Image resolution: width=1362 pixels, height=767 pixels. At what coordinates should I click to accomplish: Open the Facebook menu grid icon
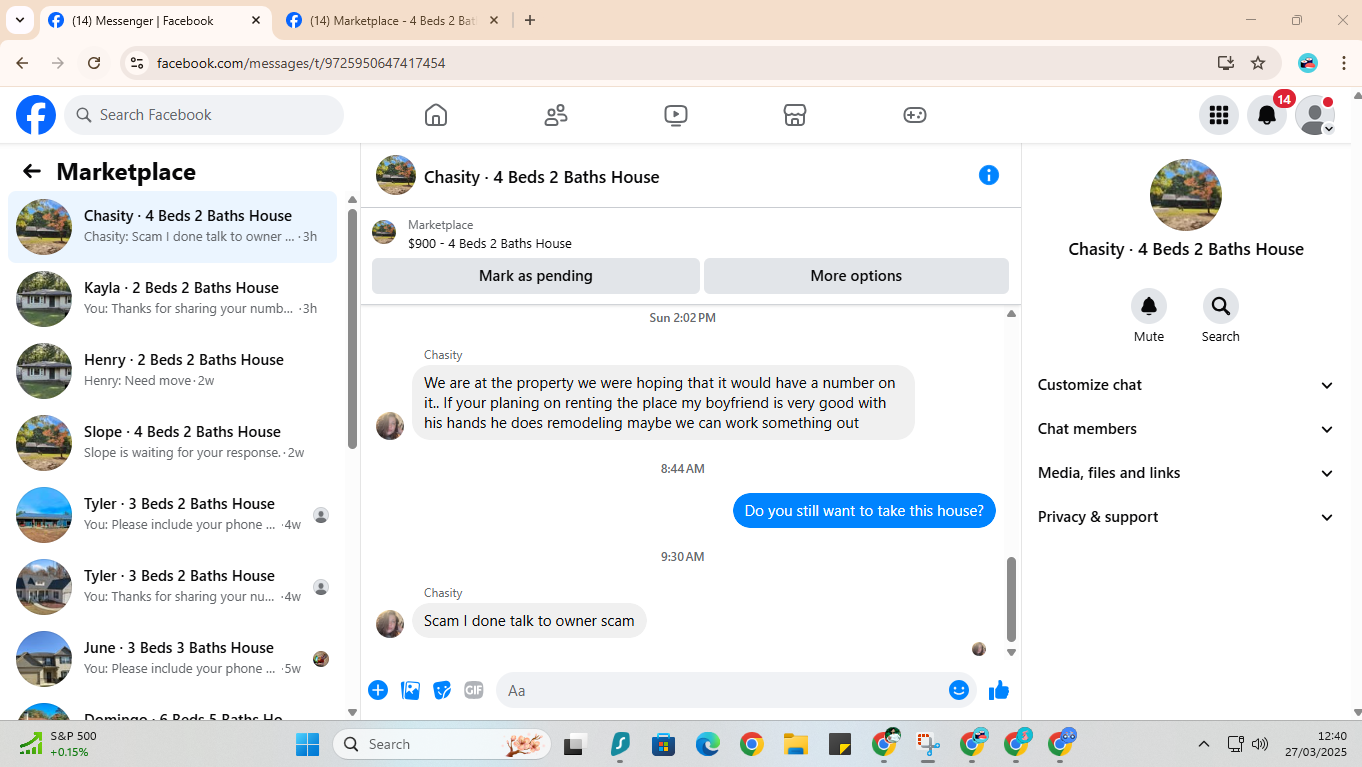tap(1218, 115)
